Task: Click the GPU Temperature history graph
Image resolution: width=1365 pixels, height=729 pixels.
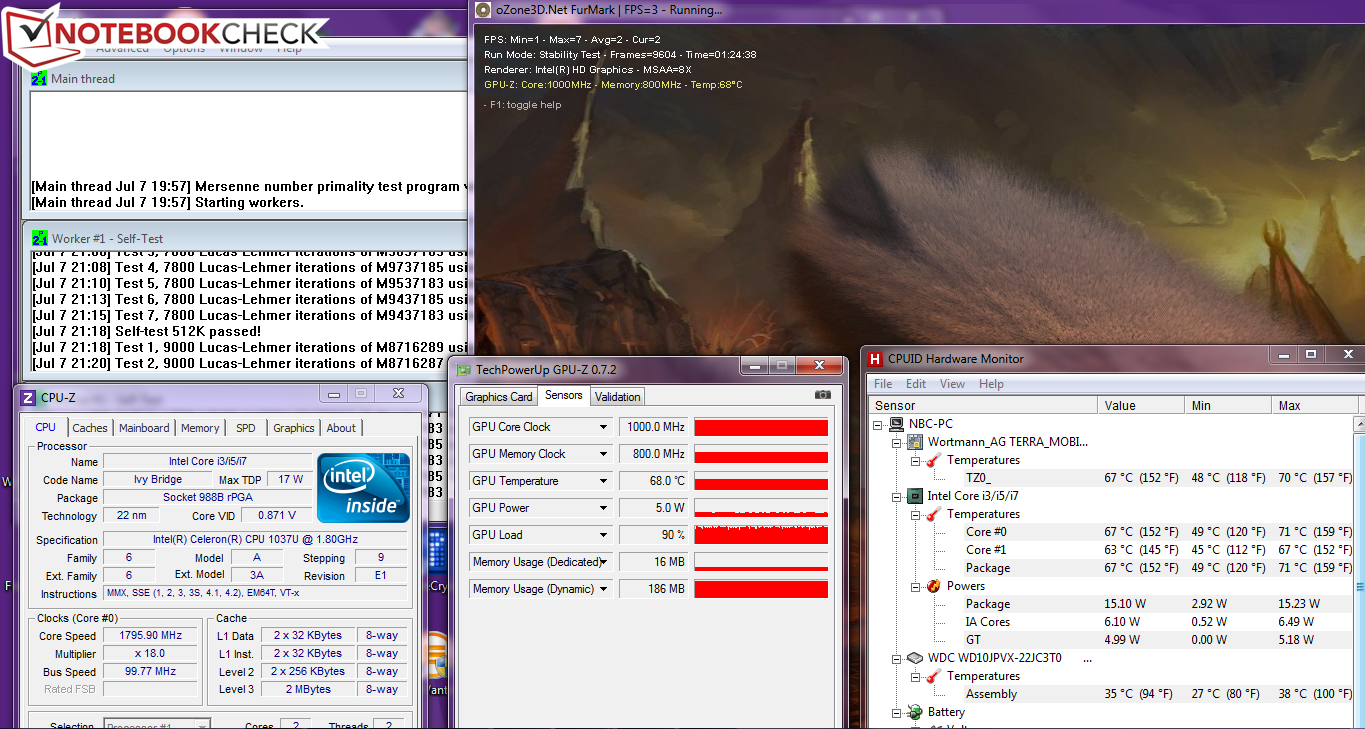Action: (x=761, y=481)
